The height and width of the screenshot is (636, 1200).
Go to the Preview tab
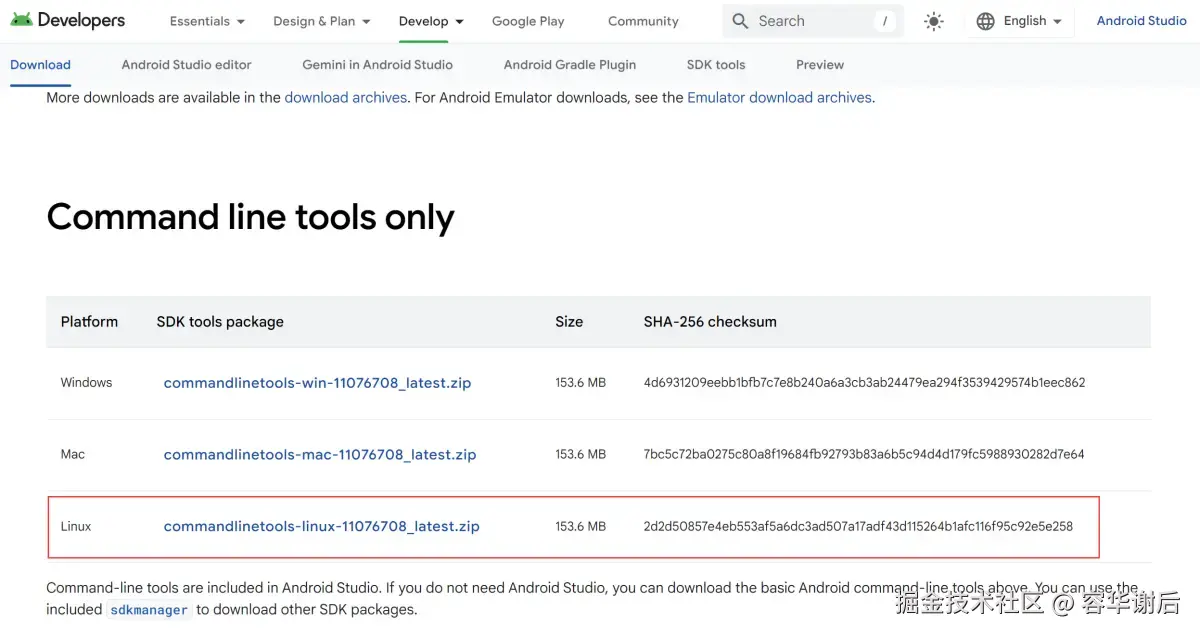pos(820,65)
